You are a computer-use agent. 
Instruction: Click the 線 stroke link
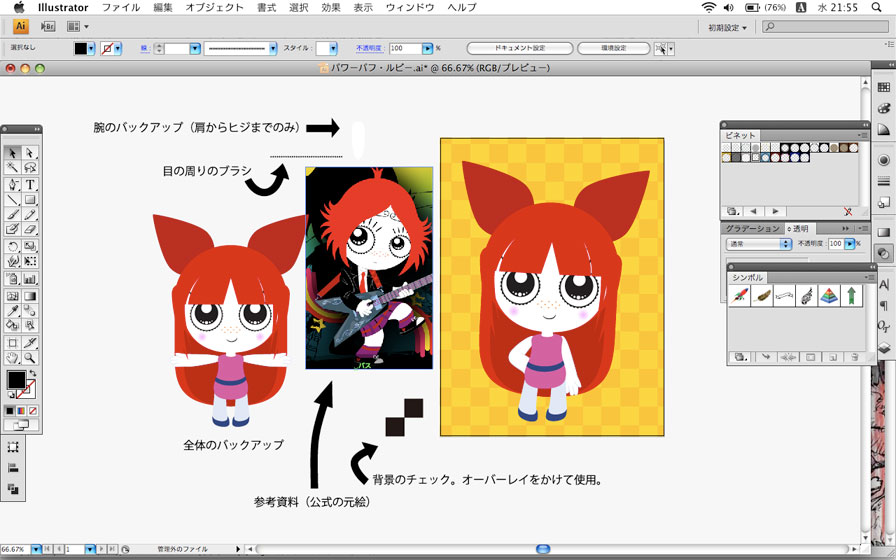[145, 49]
